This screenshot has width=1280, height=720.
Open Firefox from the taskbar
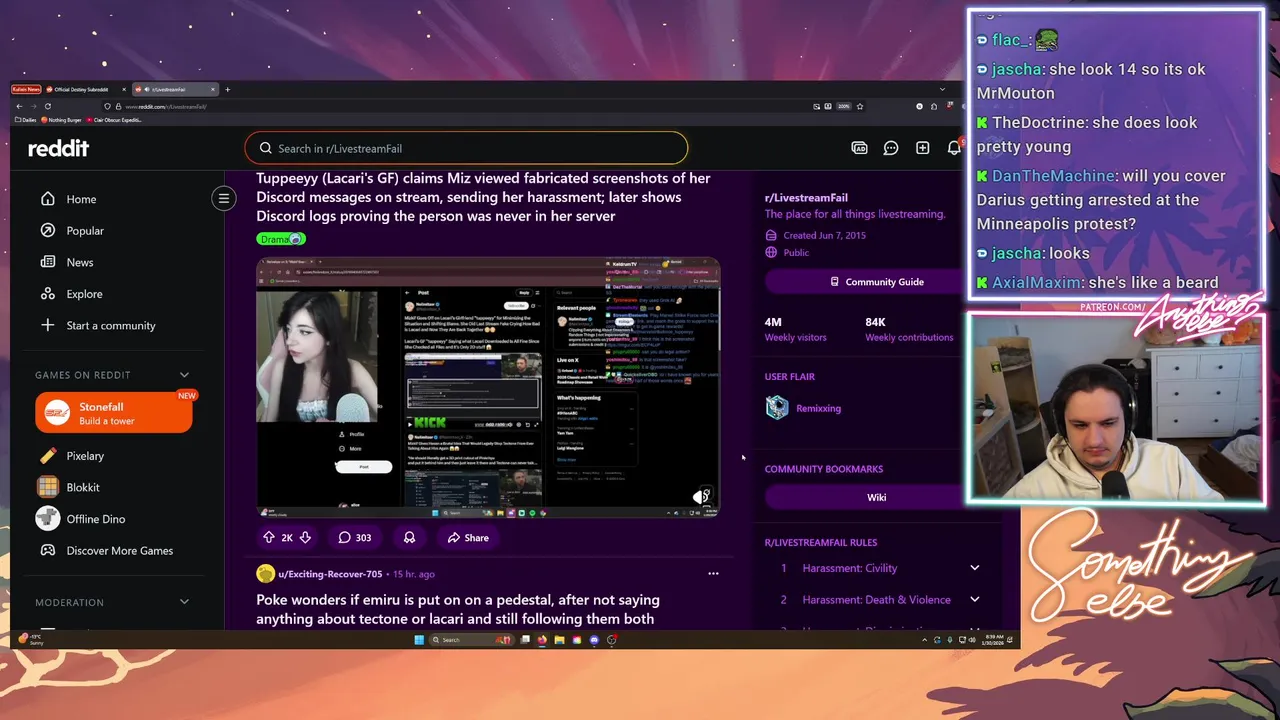(x=542, y=640)
